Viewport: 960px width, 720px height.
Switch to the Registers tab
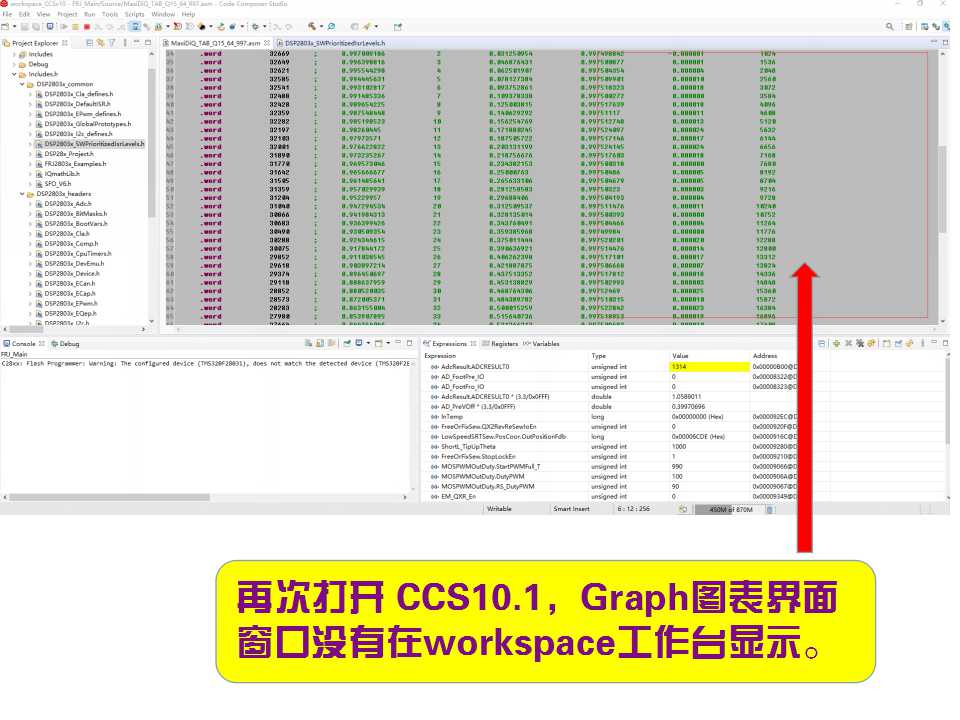pos(500,344)
